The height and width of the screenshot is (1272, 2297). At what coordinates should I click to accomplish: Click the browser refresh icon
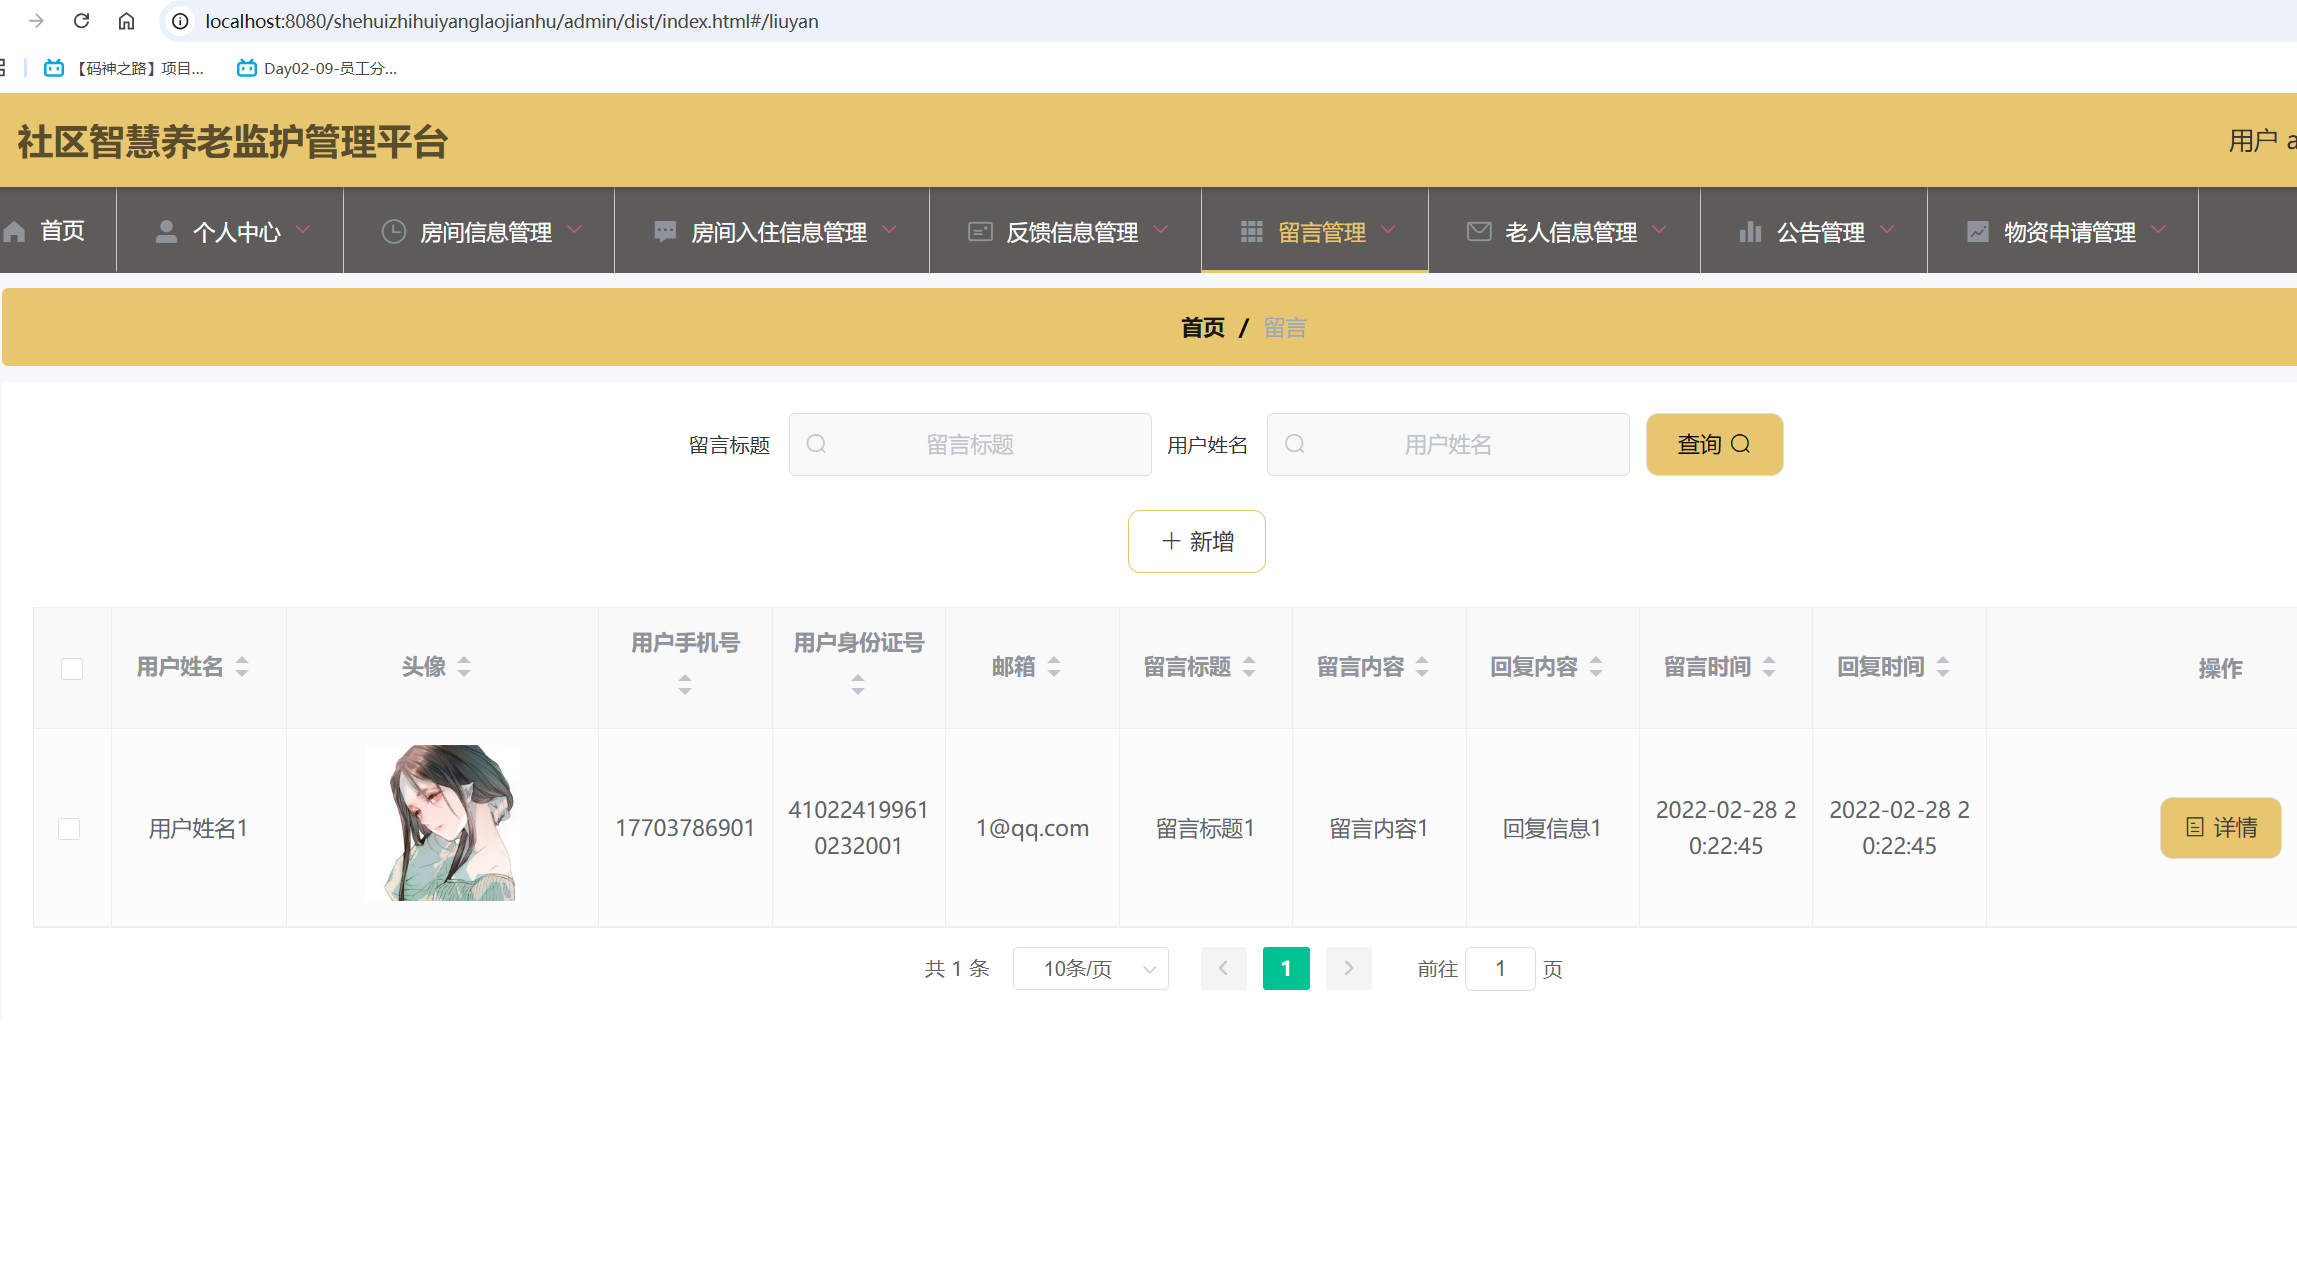click(81, 20)
